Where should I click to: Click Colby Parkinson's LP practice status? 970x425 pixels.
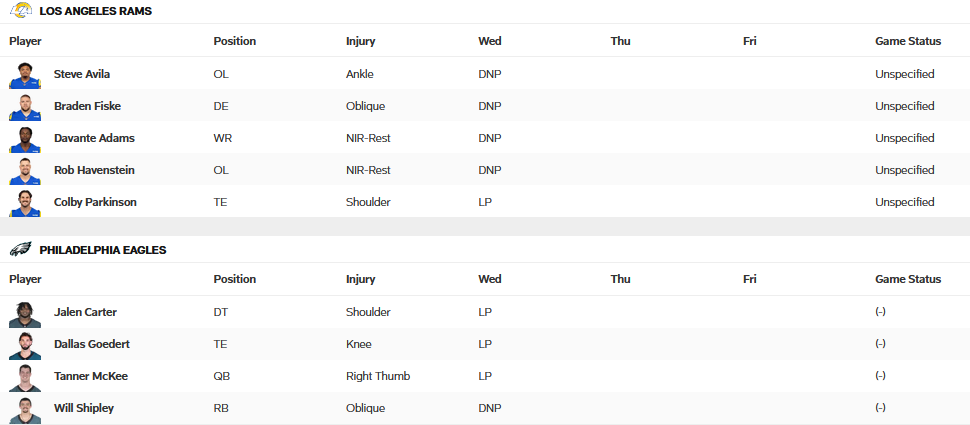(485, 202)
